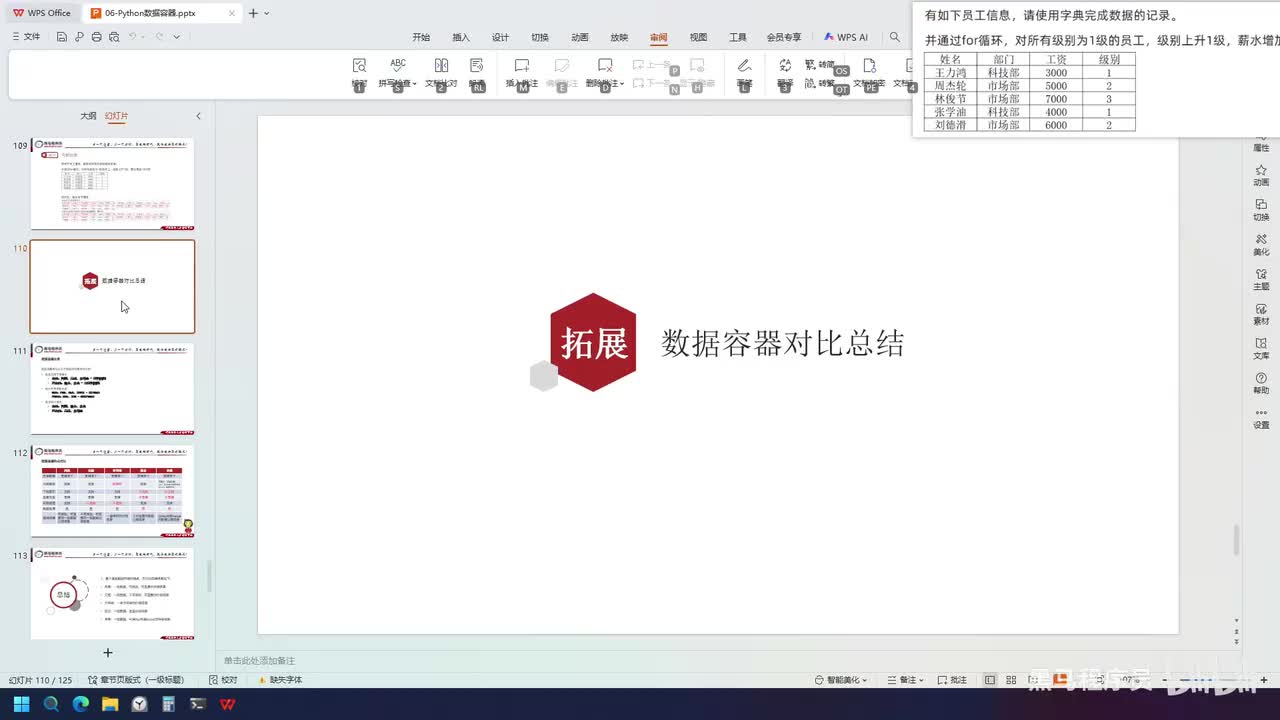Select slide 109 thumbnail
Screen dimensions: 1280x720
(x=112, y=184)
